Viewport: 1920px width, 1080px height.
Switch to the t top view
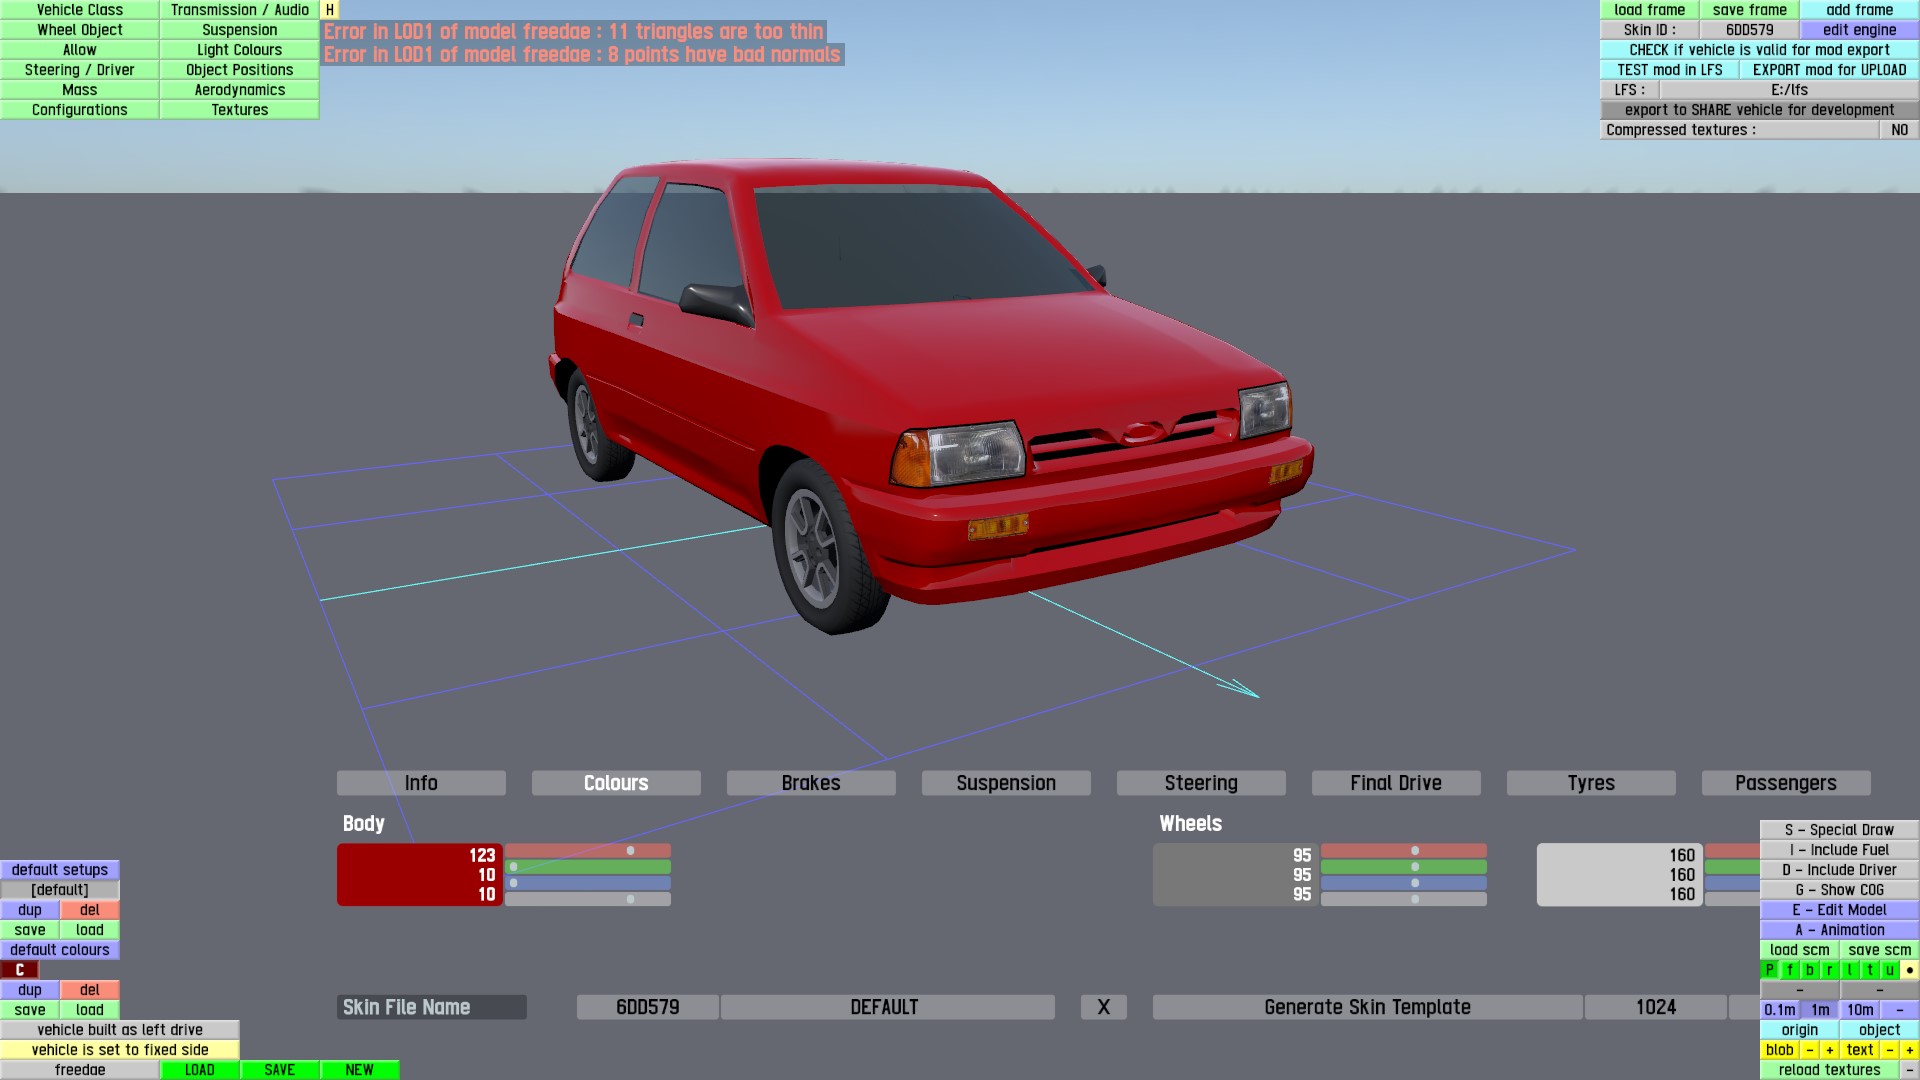tap(1870, 970)
